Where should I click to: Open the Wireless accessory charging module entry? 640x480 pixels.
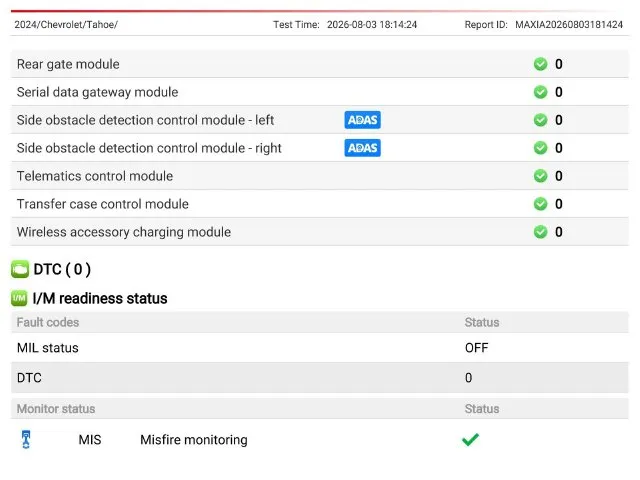tap(320, 232)
